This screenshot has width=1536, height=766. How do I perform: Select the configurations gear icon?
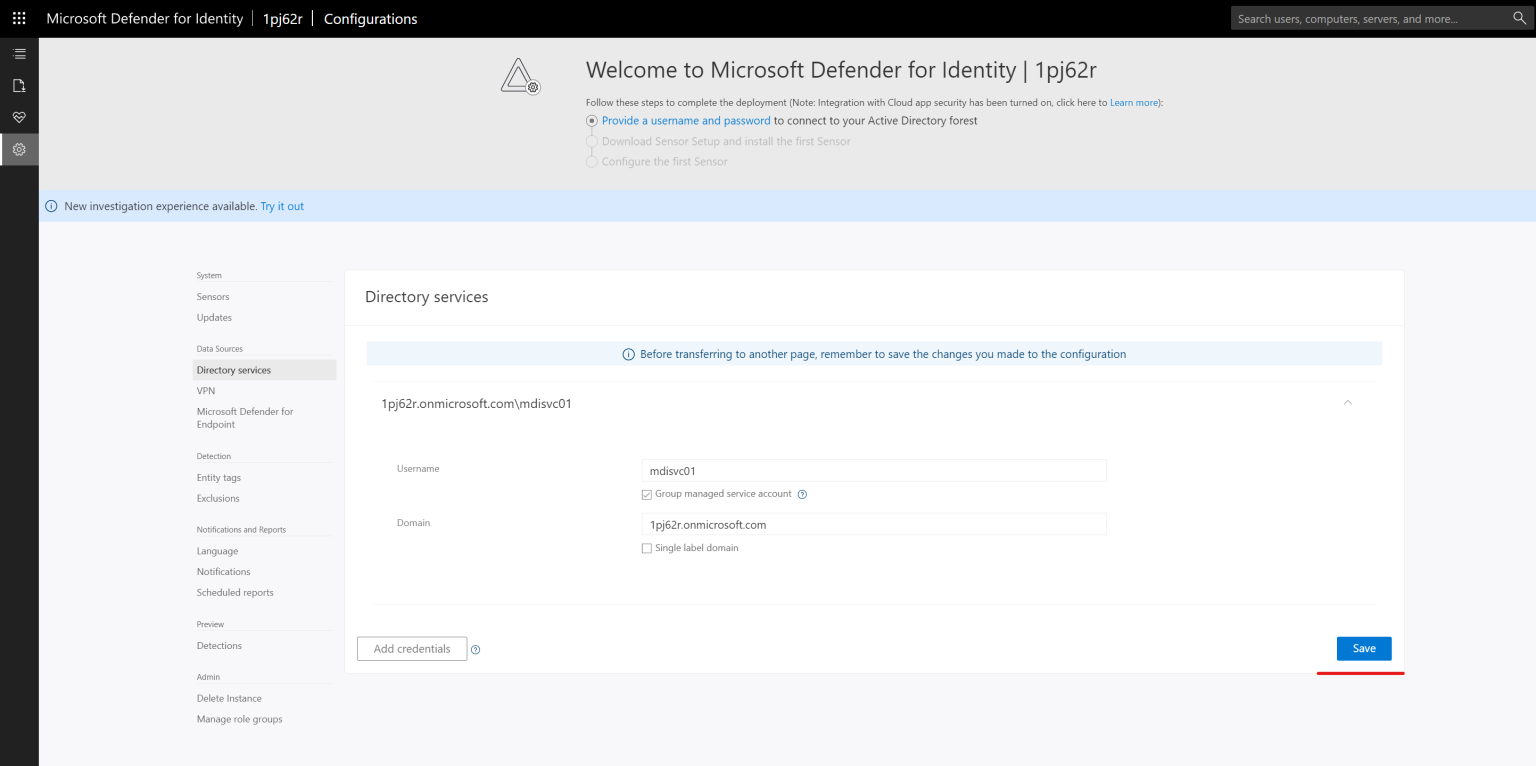pos(19,149)
